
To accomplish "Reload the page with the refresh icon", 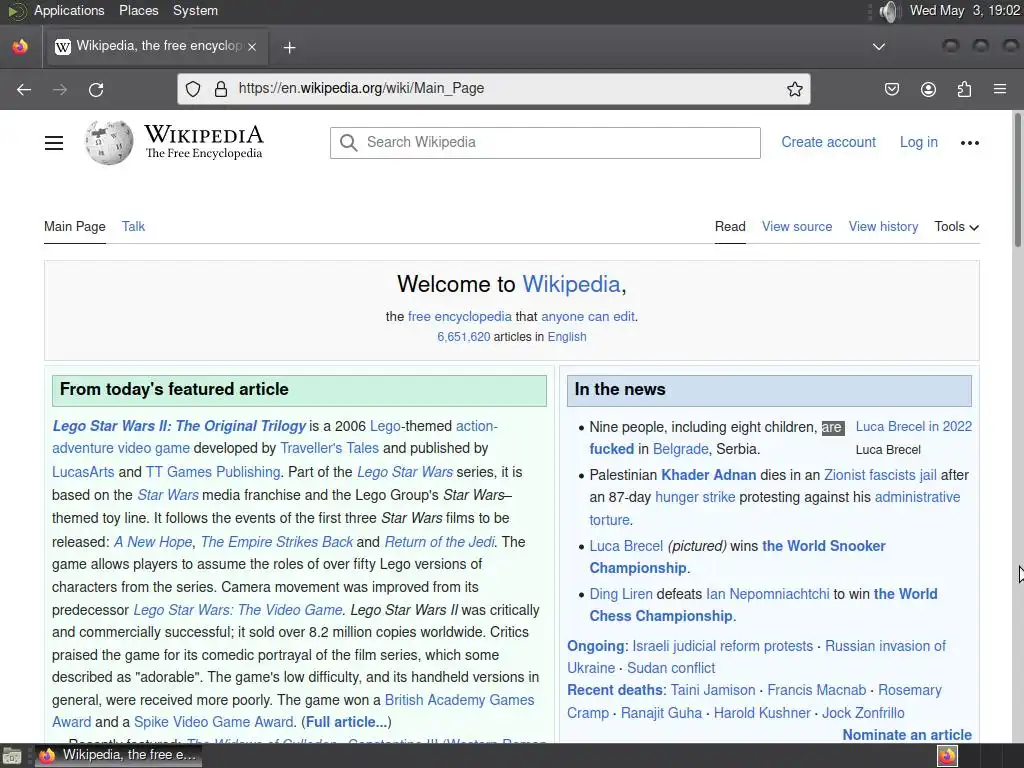I will click(x=96, y=89).
